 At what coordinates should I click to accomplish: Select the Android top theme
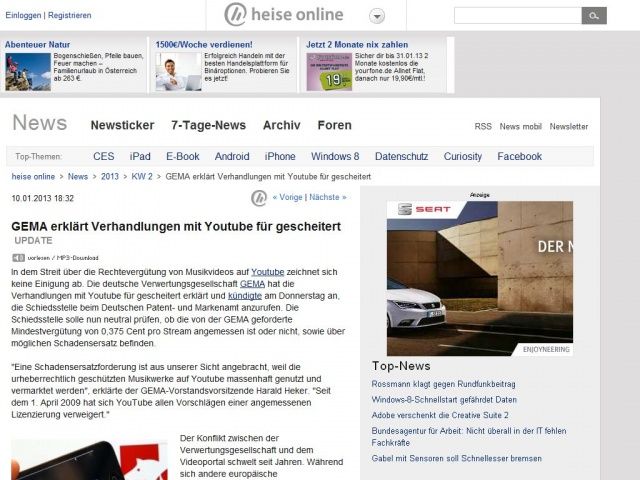tap(232, 156)
